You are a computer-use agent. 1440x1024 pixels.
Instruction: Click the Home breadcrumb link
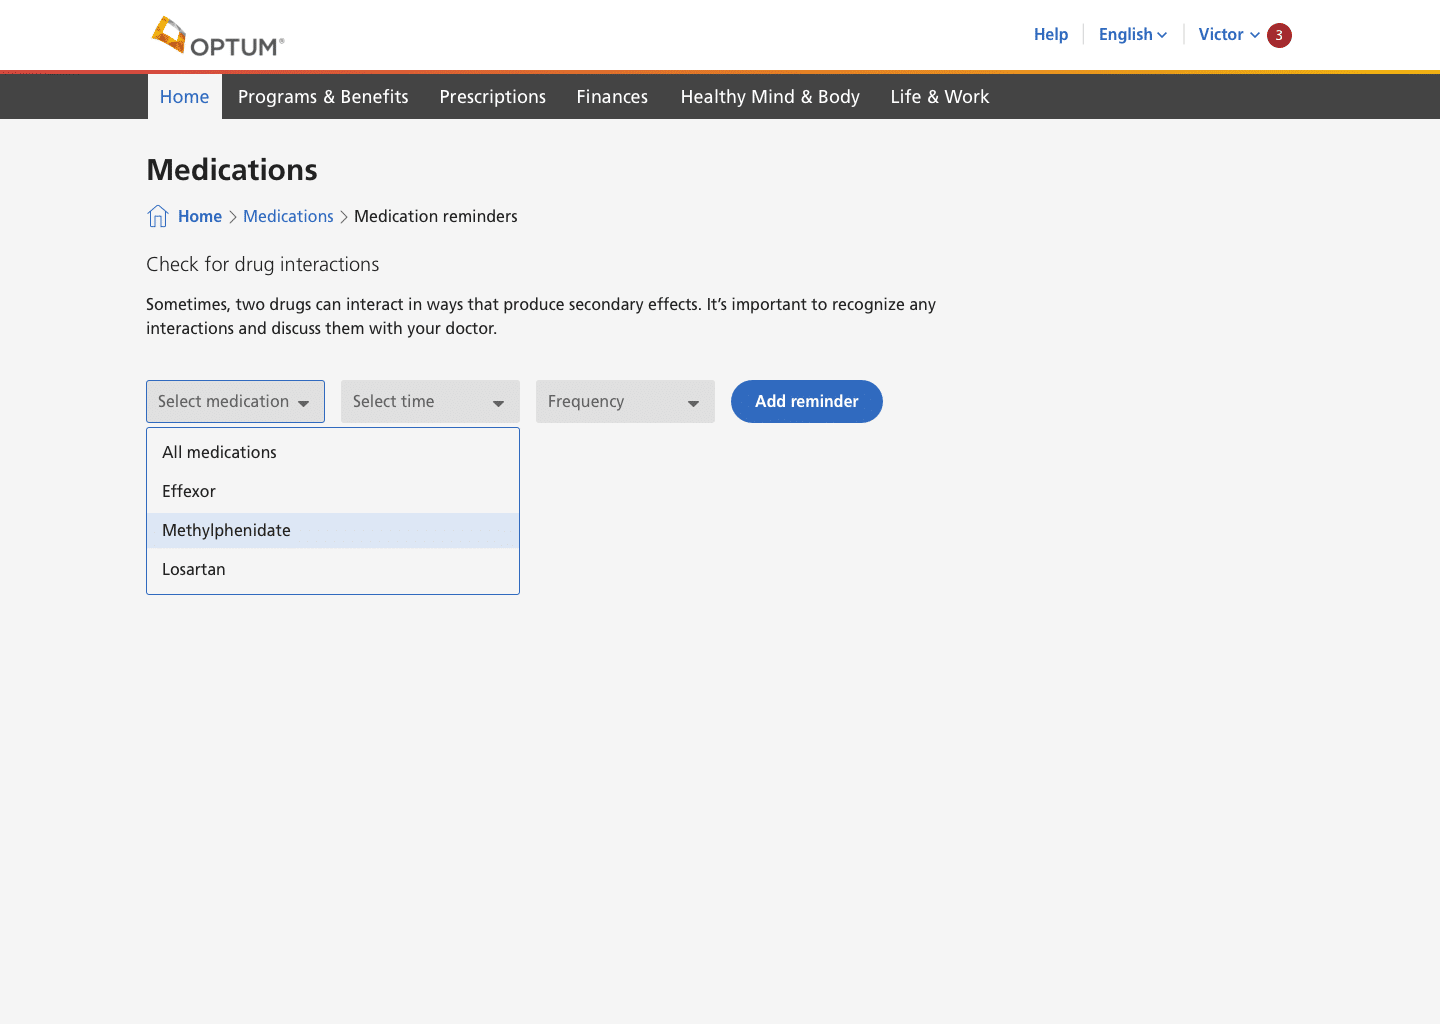pyautogui.click(x=200, y=216)
